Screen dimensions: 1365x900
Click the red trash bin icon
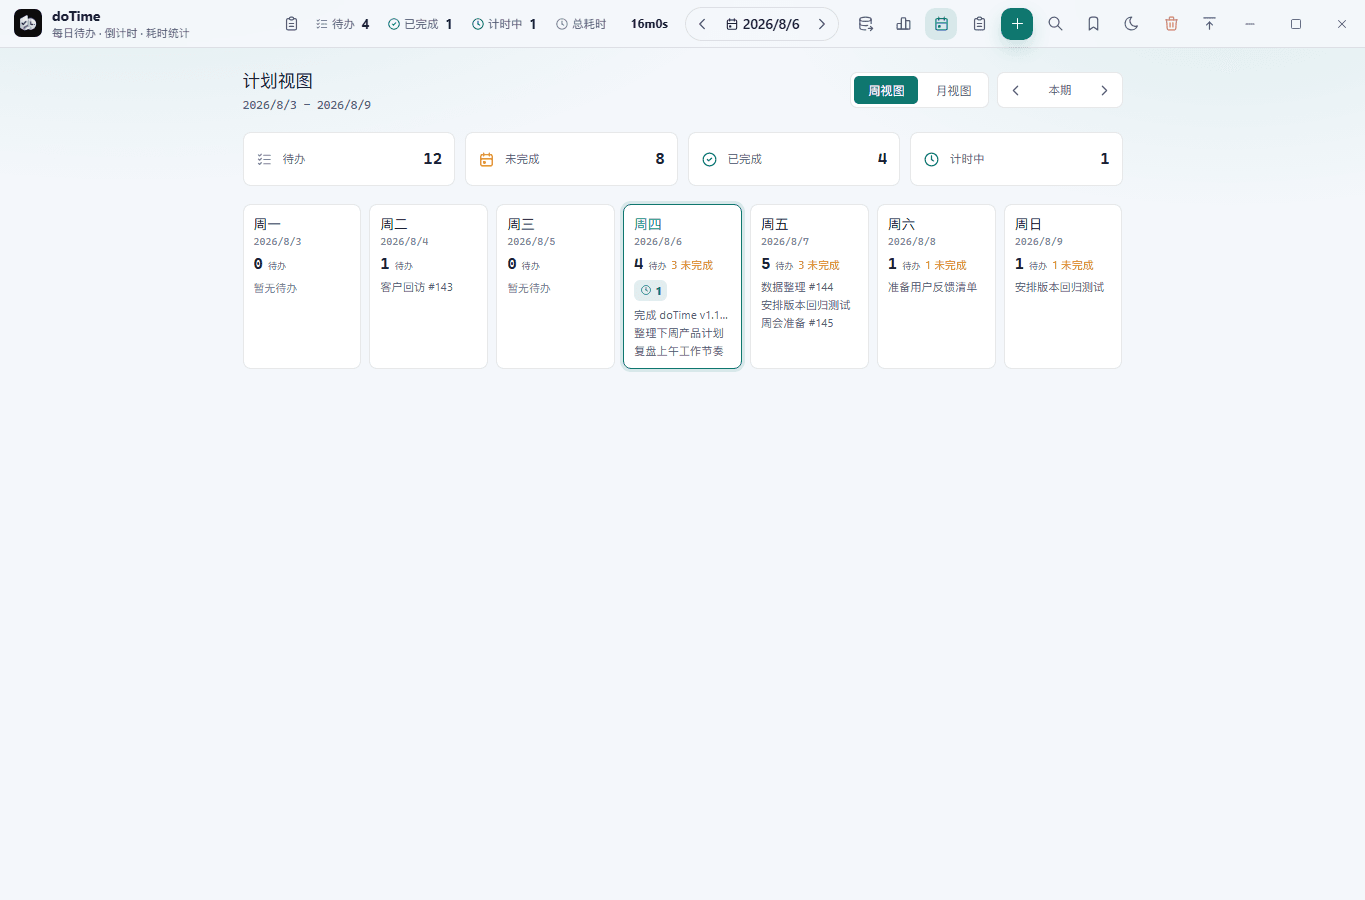tap(1171, 24)
